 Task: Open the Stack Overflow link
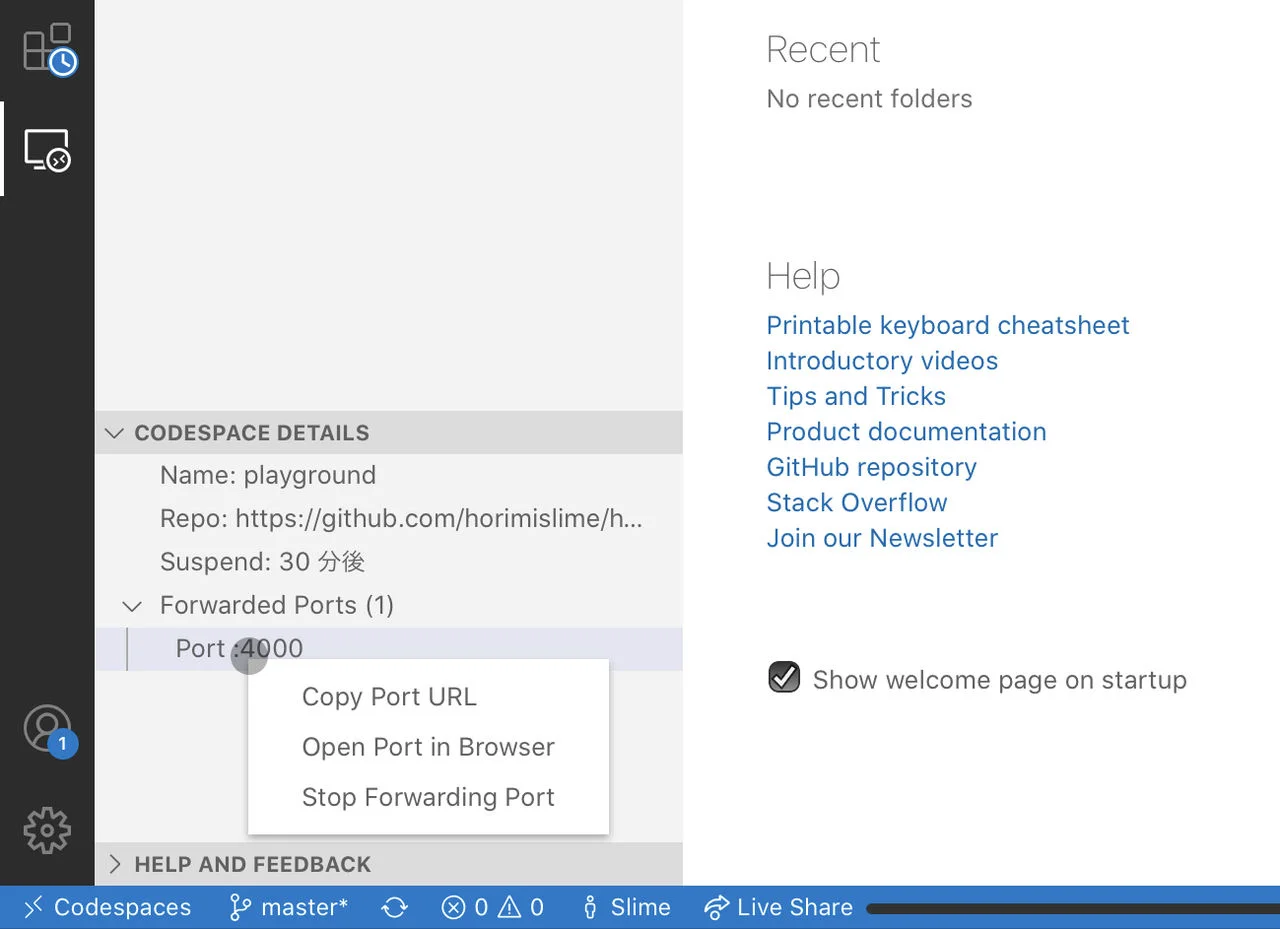[x=857, y=503]
